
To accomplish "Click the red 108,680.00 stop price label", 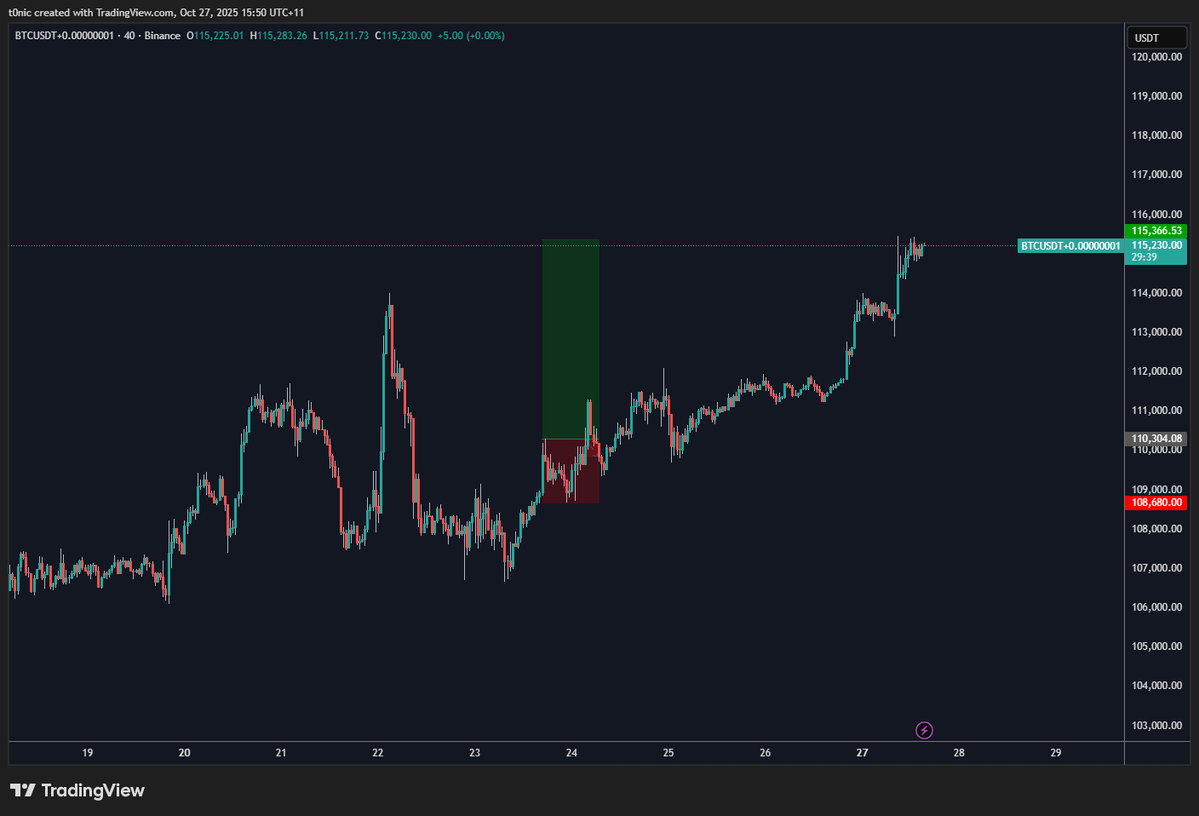I will pyautogui.click(x=1156, y=502).
